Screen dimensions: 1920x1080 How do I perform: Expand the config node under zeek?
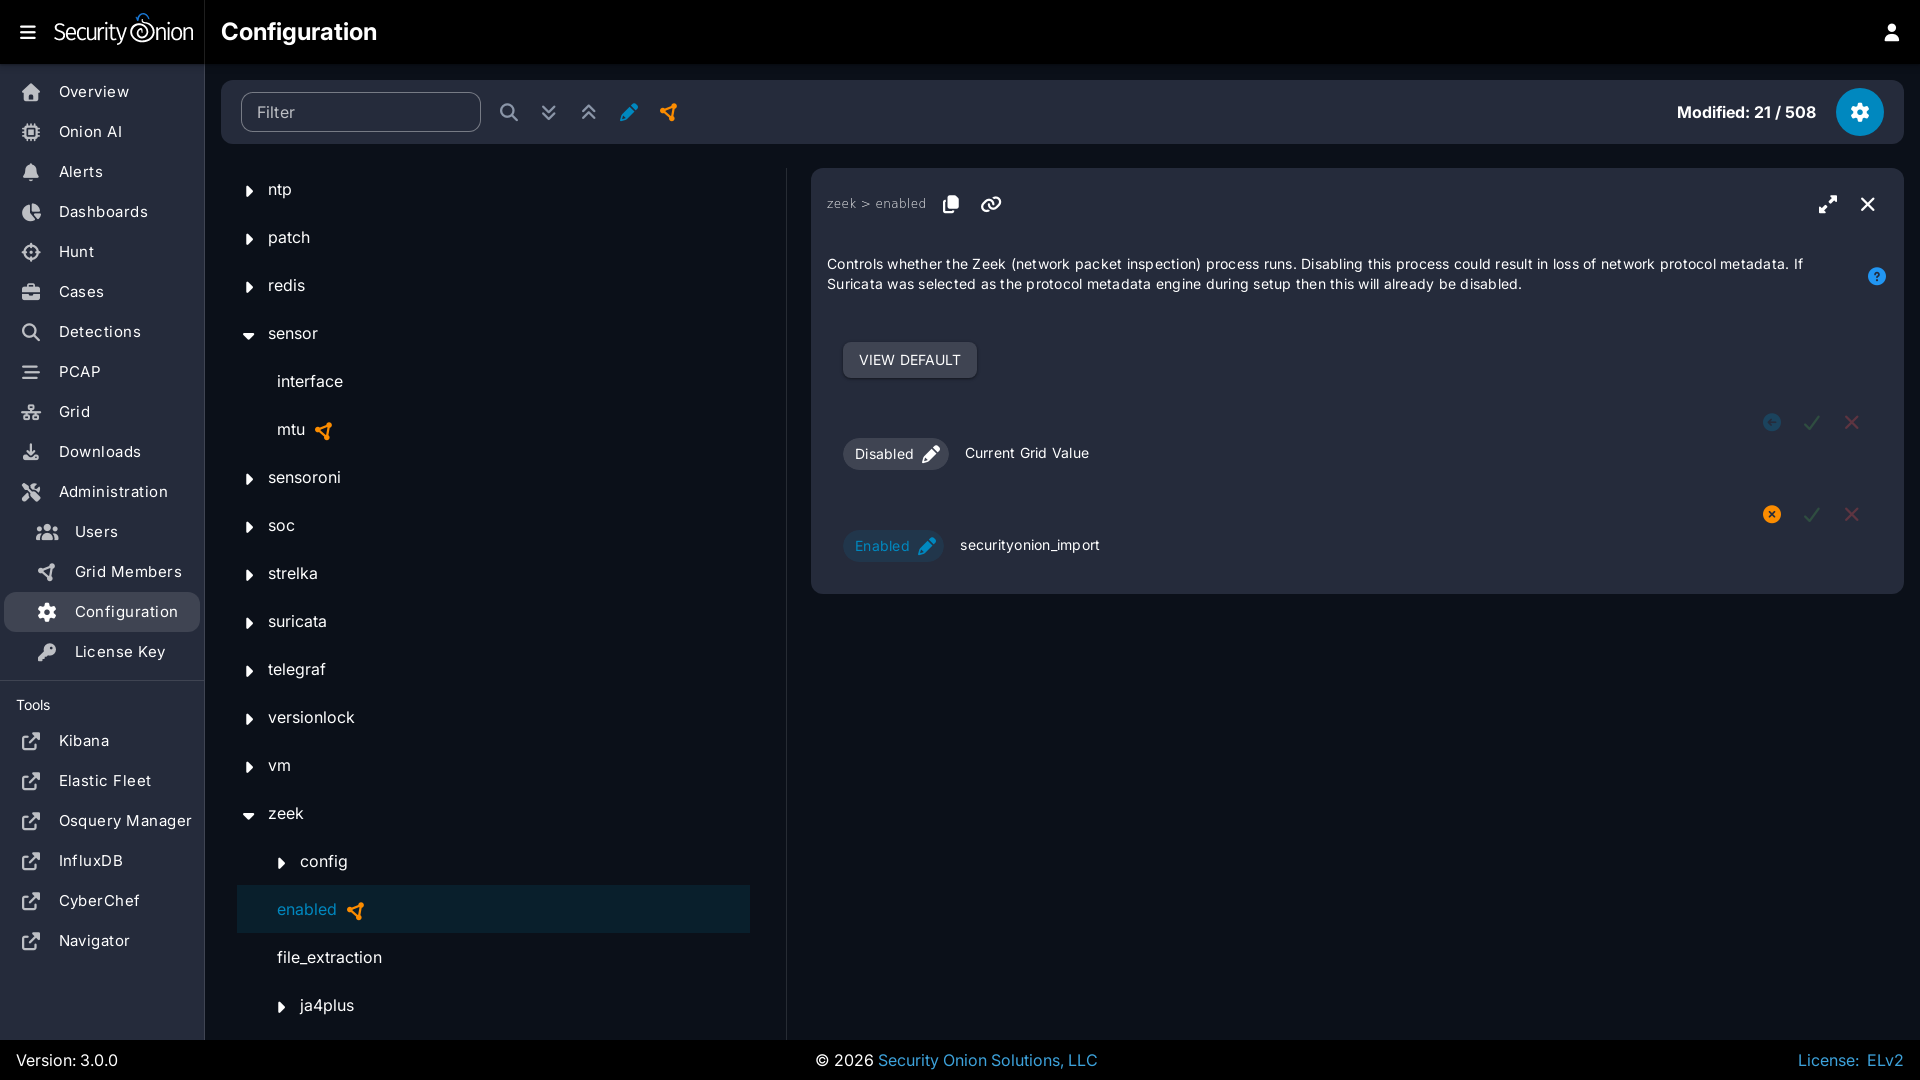point(281,862)
